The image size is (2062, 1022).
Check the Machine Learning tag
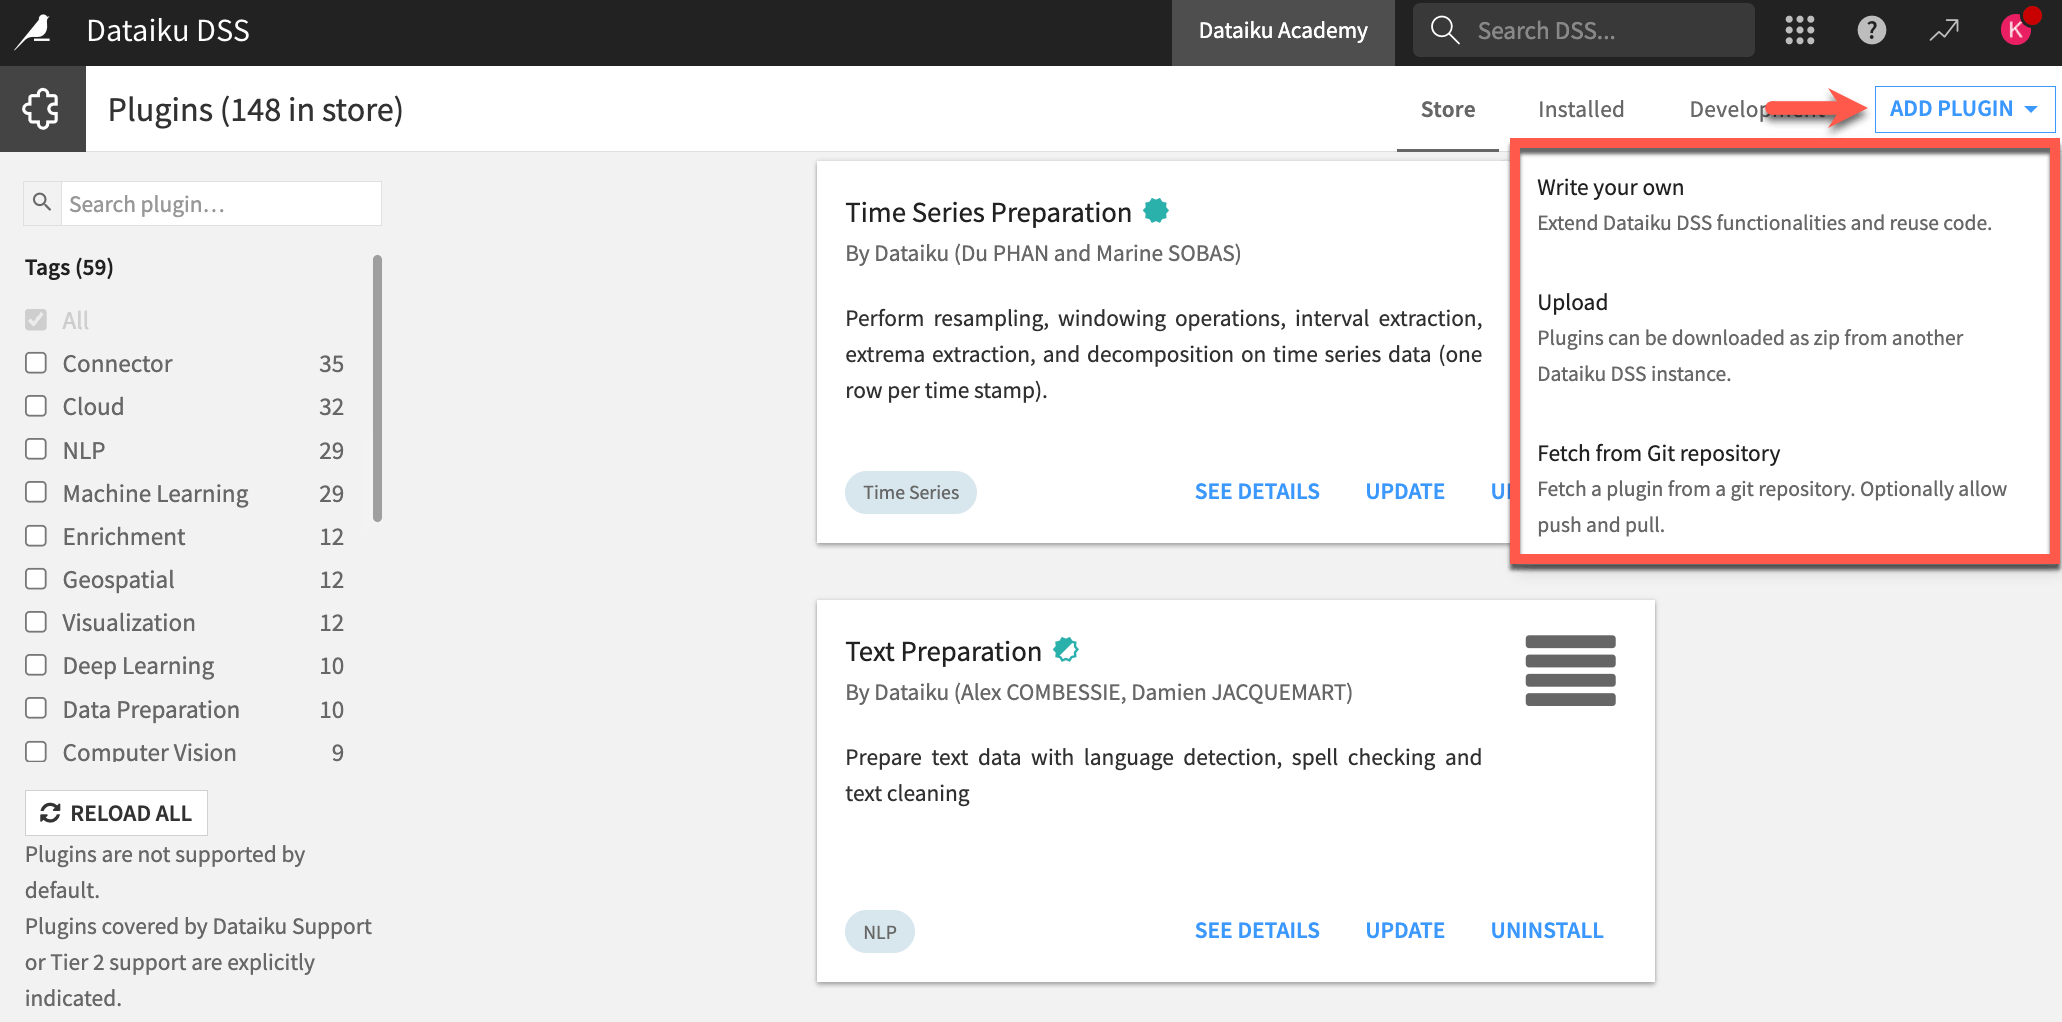pos(36,492)
